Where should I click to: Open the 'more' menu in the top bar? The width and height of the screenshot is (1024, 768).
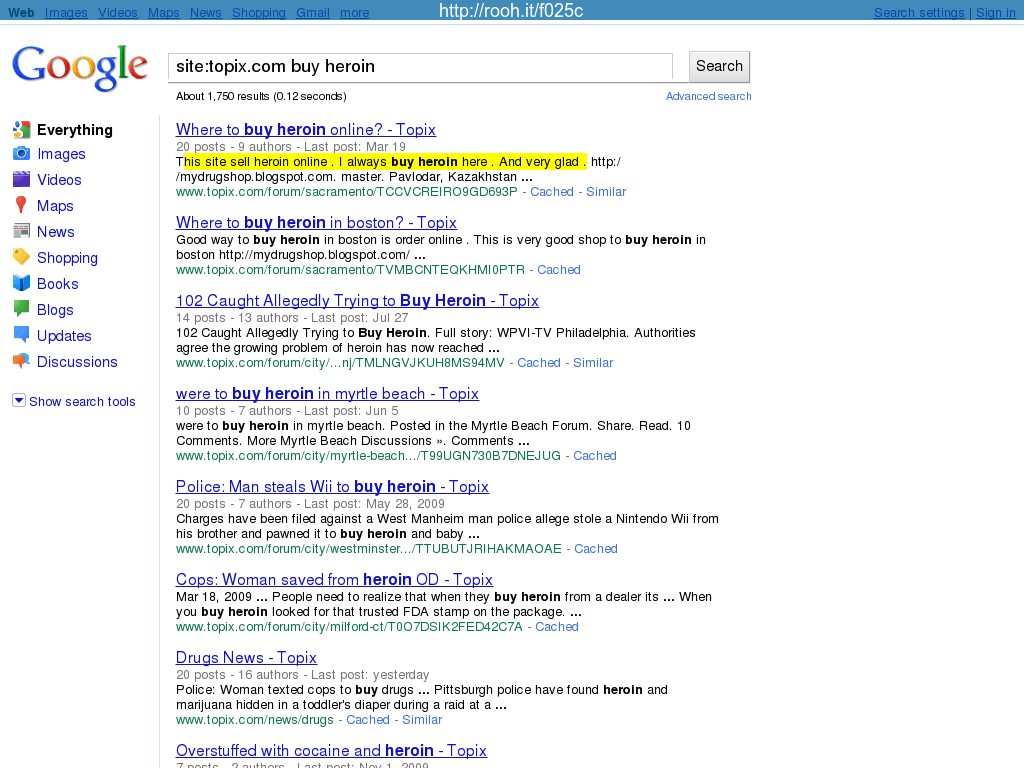tap(354, 13)
